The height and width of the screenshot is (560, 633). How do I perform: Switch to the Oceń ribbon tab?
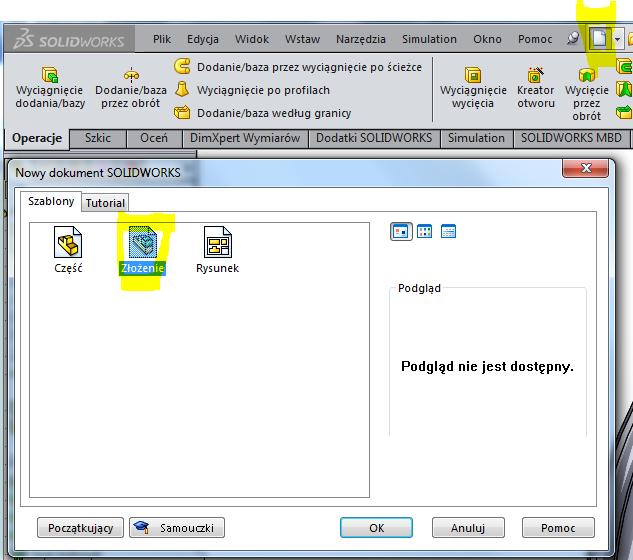click(154, 138)
